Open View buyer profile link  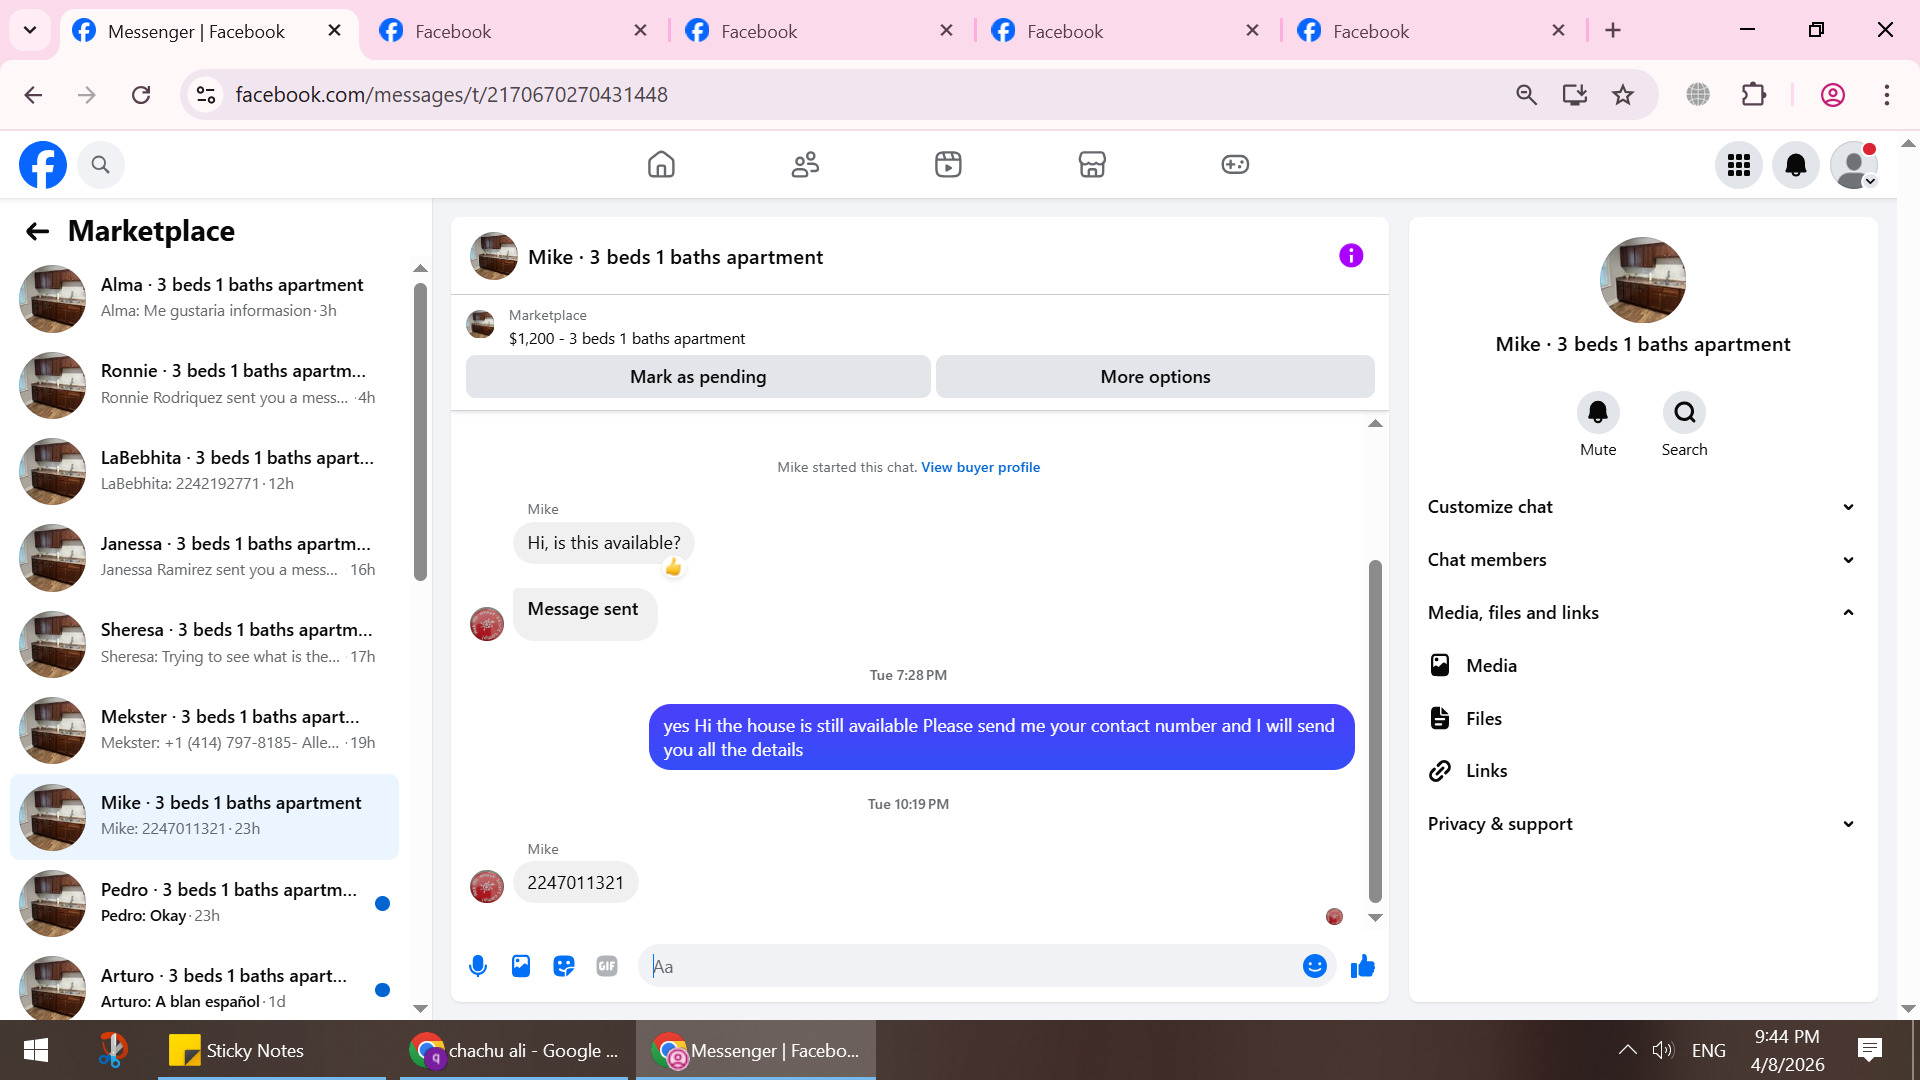[980, 467]
